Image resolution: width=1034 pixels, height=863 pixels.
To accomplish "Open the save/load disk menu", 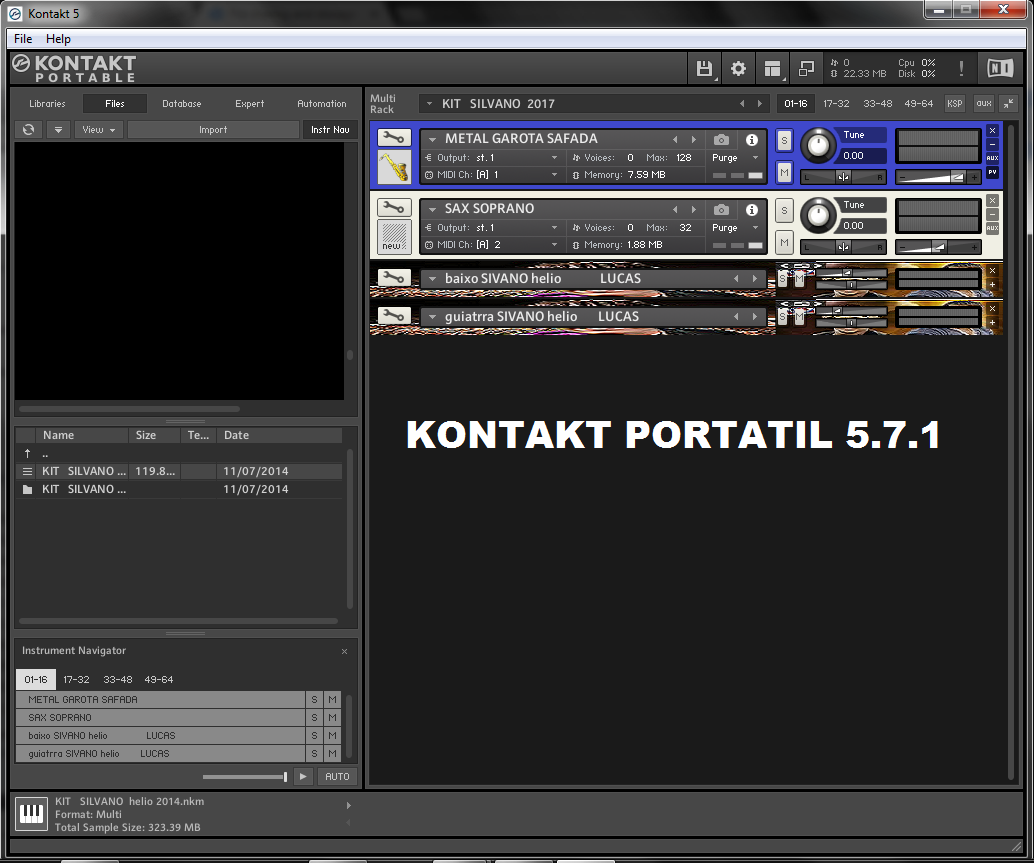I will click(x=704, y=69).
